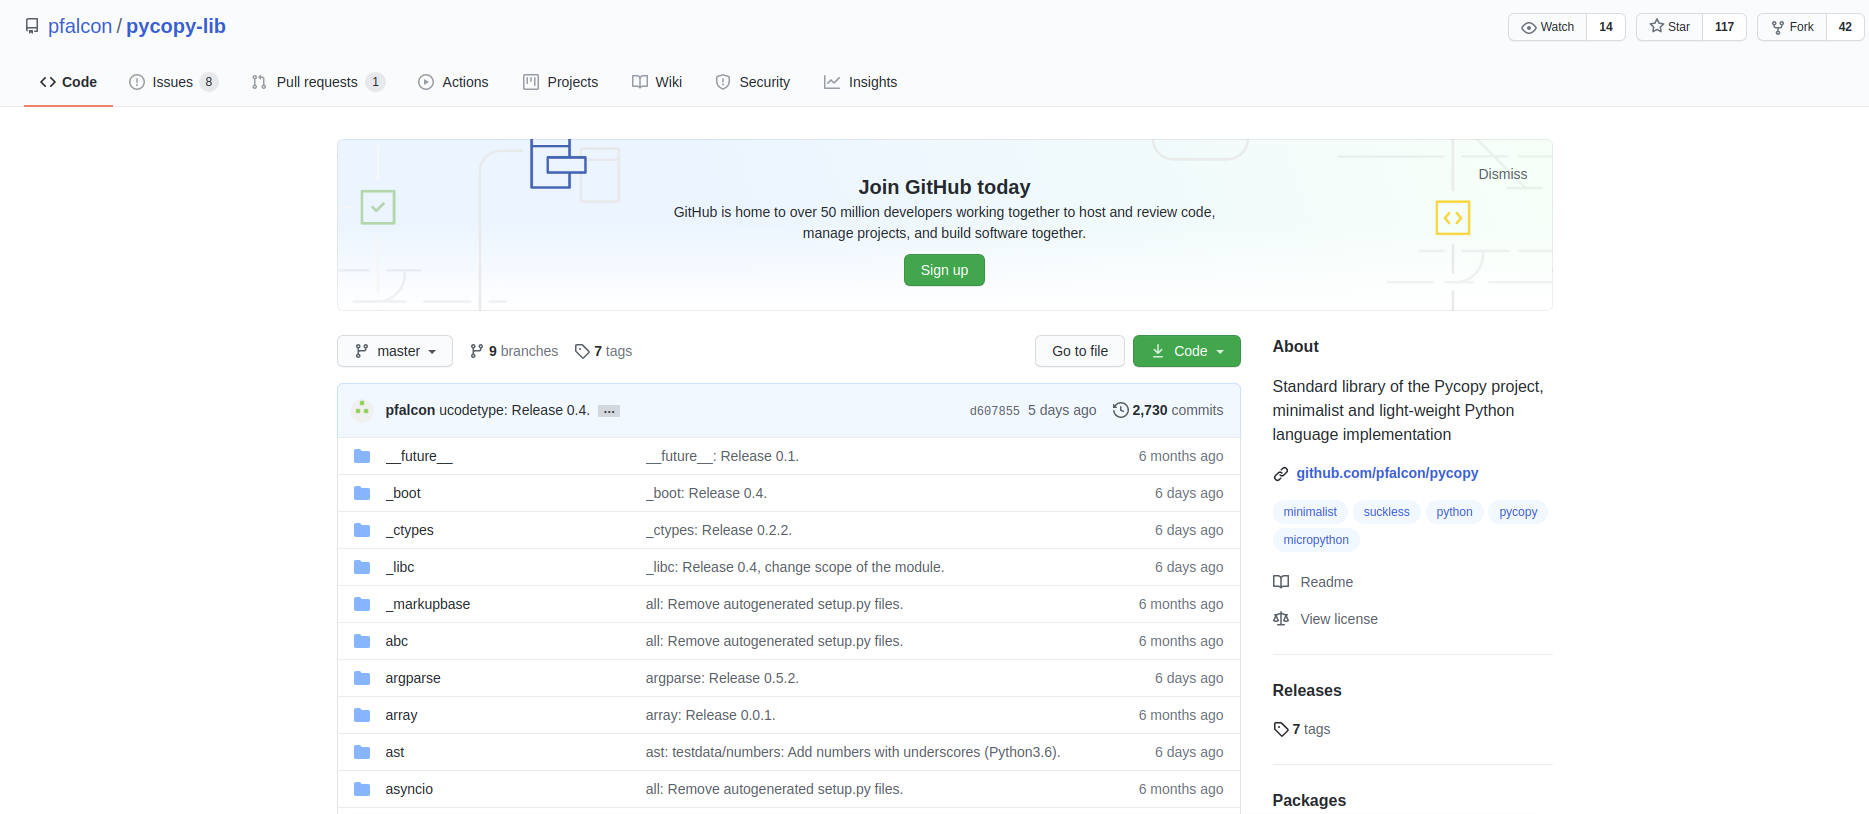Open the Projects tab
This screenshot has height=814, width=1869.
(x=561, y=82)
